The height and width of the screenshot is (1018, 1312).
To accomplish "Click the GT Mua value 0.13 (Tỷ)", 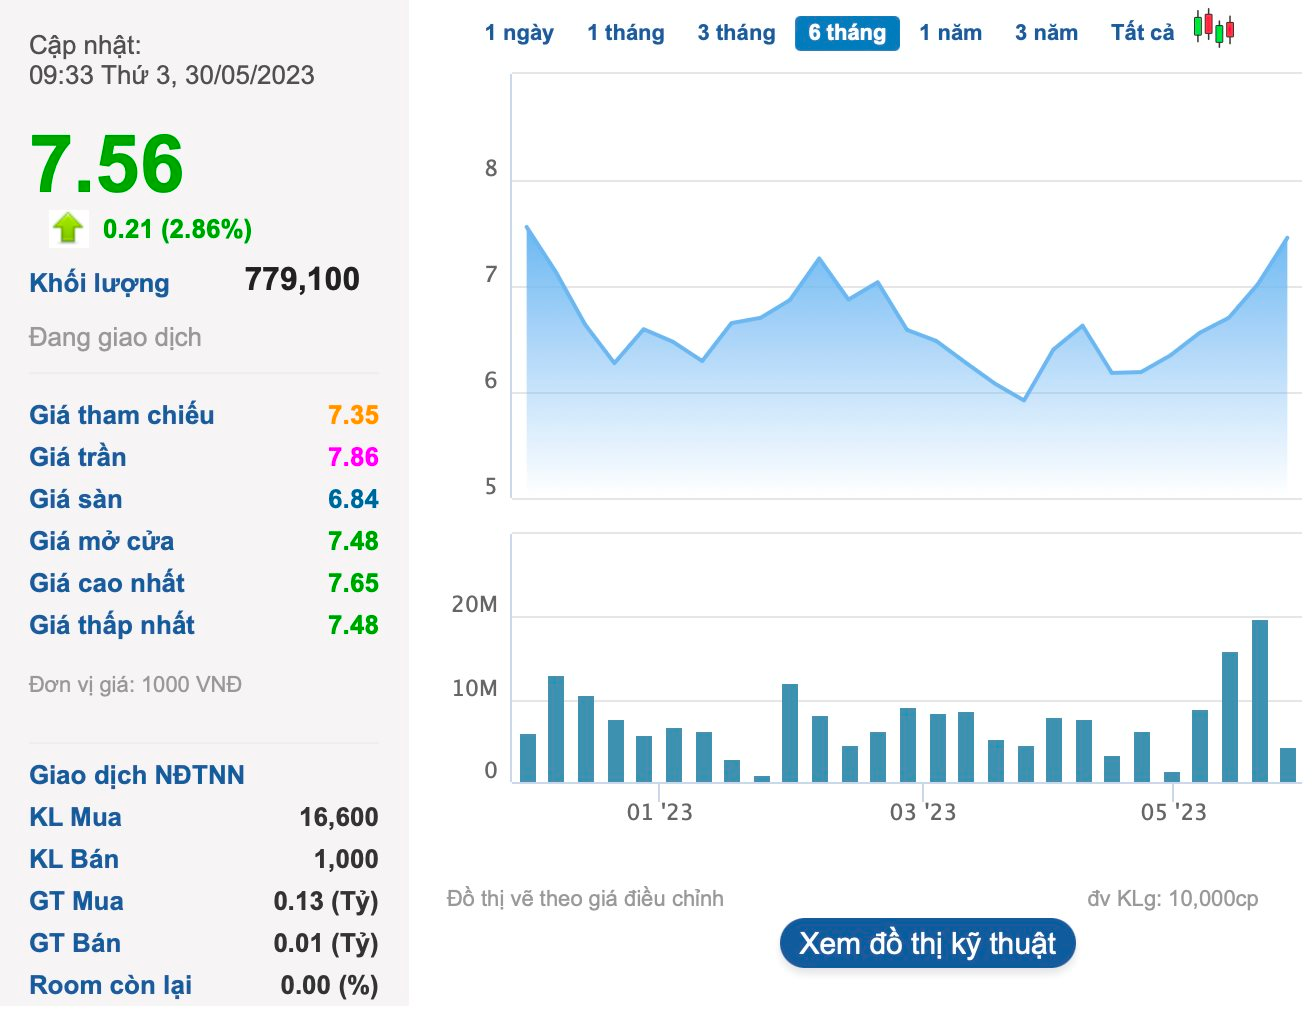I will pos(326,901).
